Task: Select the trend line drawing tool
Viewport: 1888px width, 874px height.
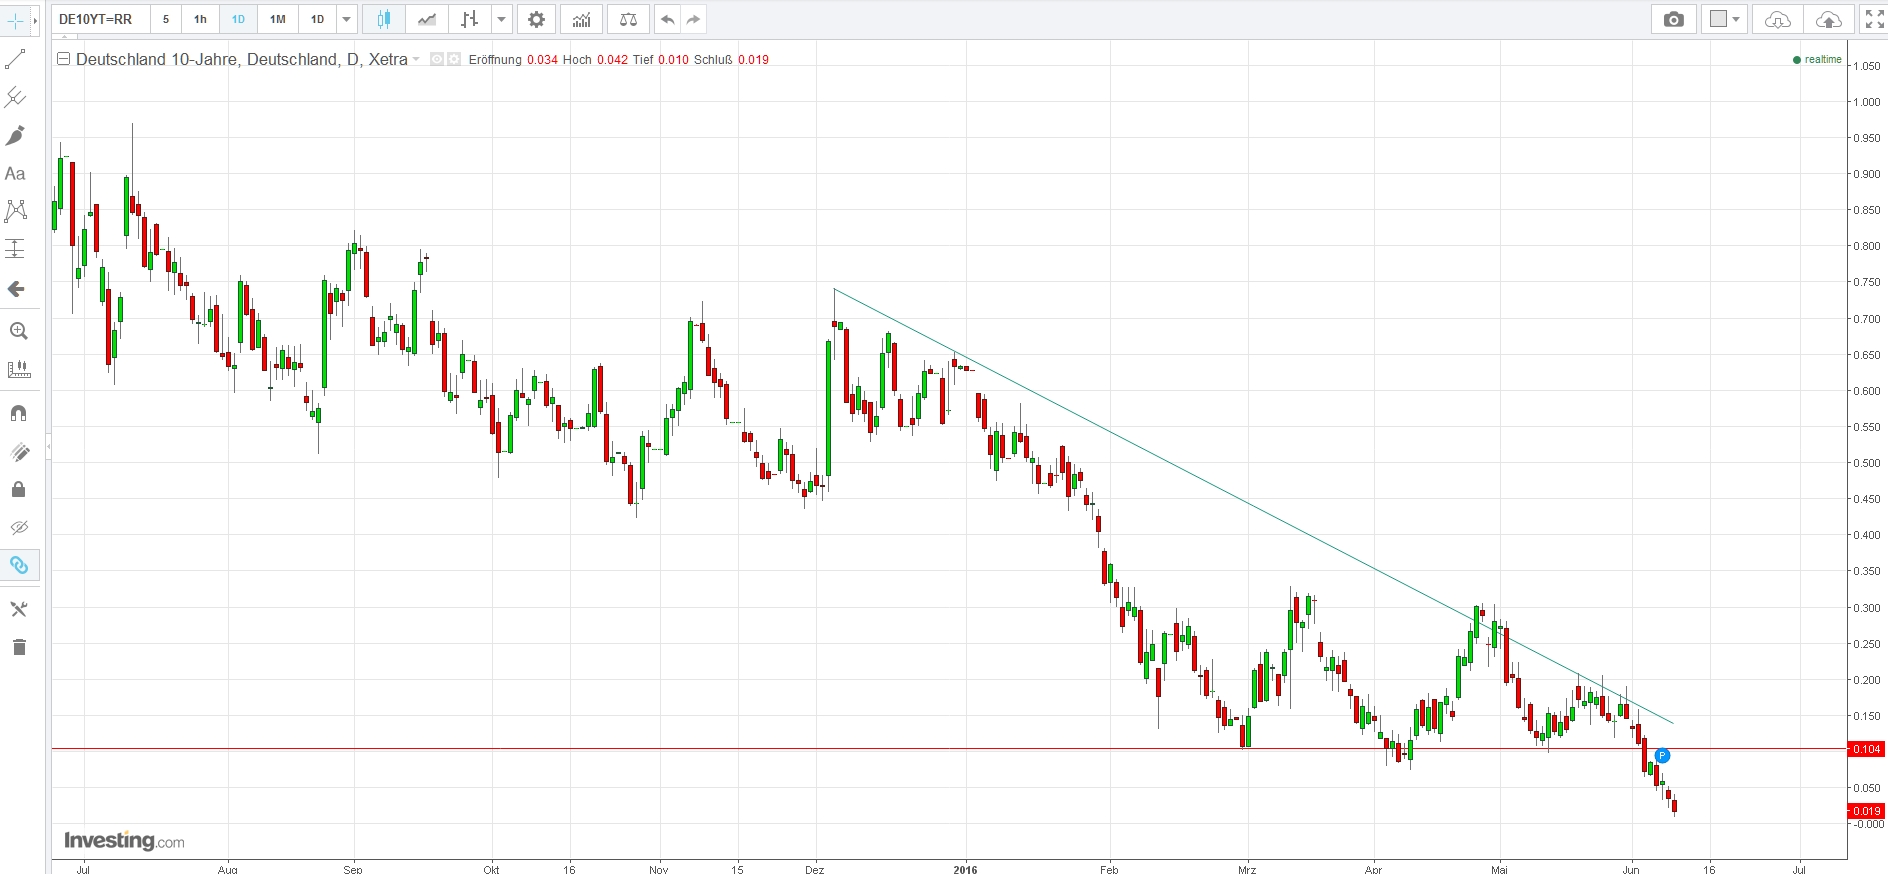Action: 16,60
